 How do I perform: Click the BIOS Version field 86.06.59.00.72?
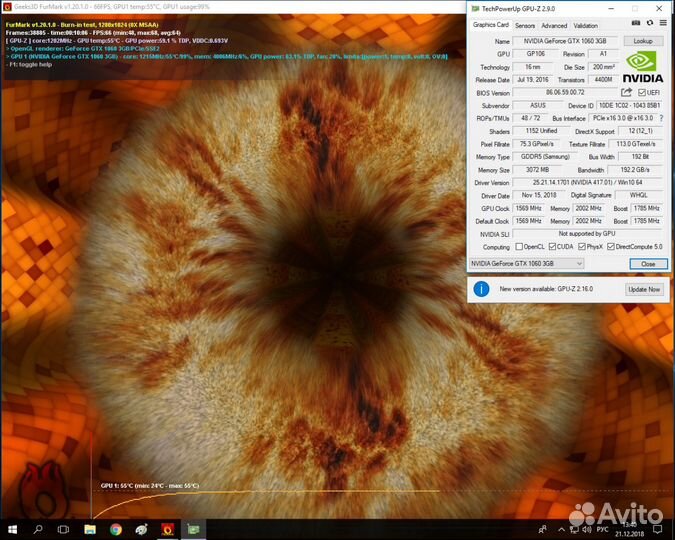(x=565, y=92)
